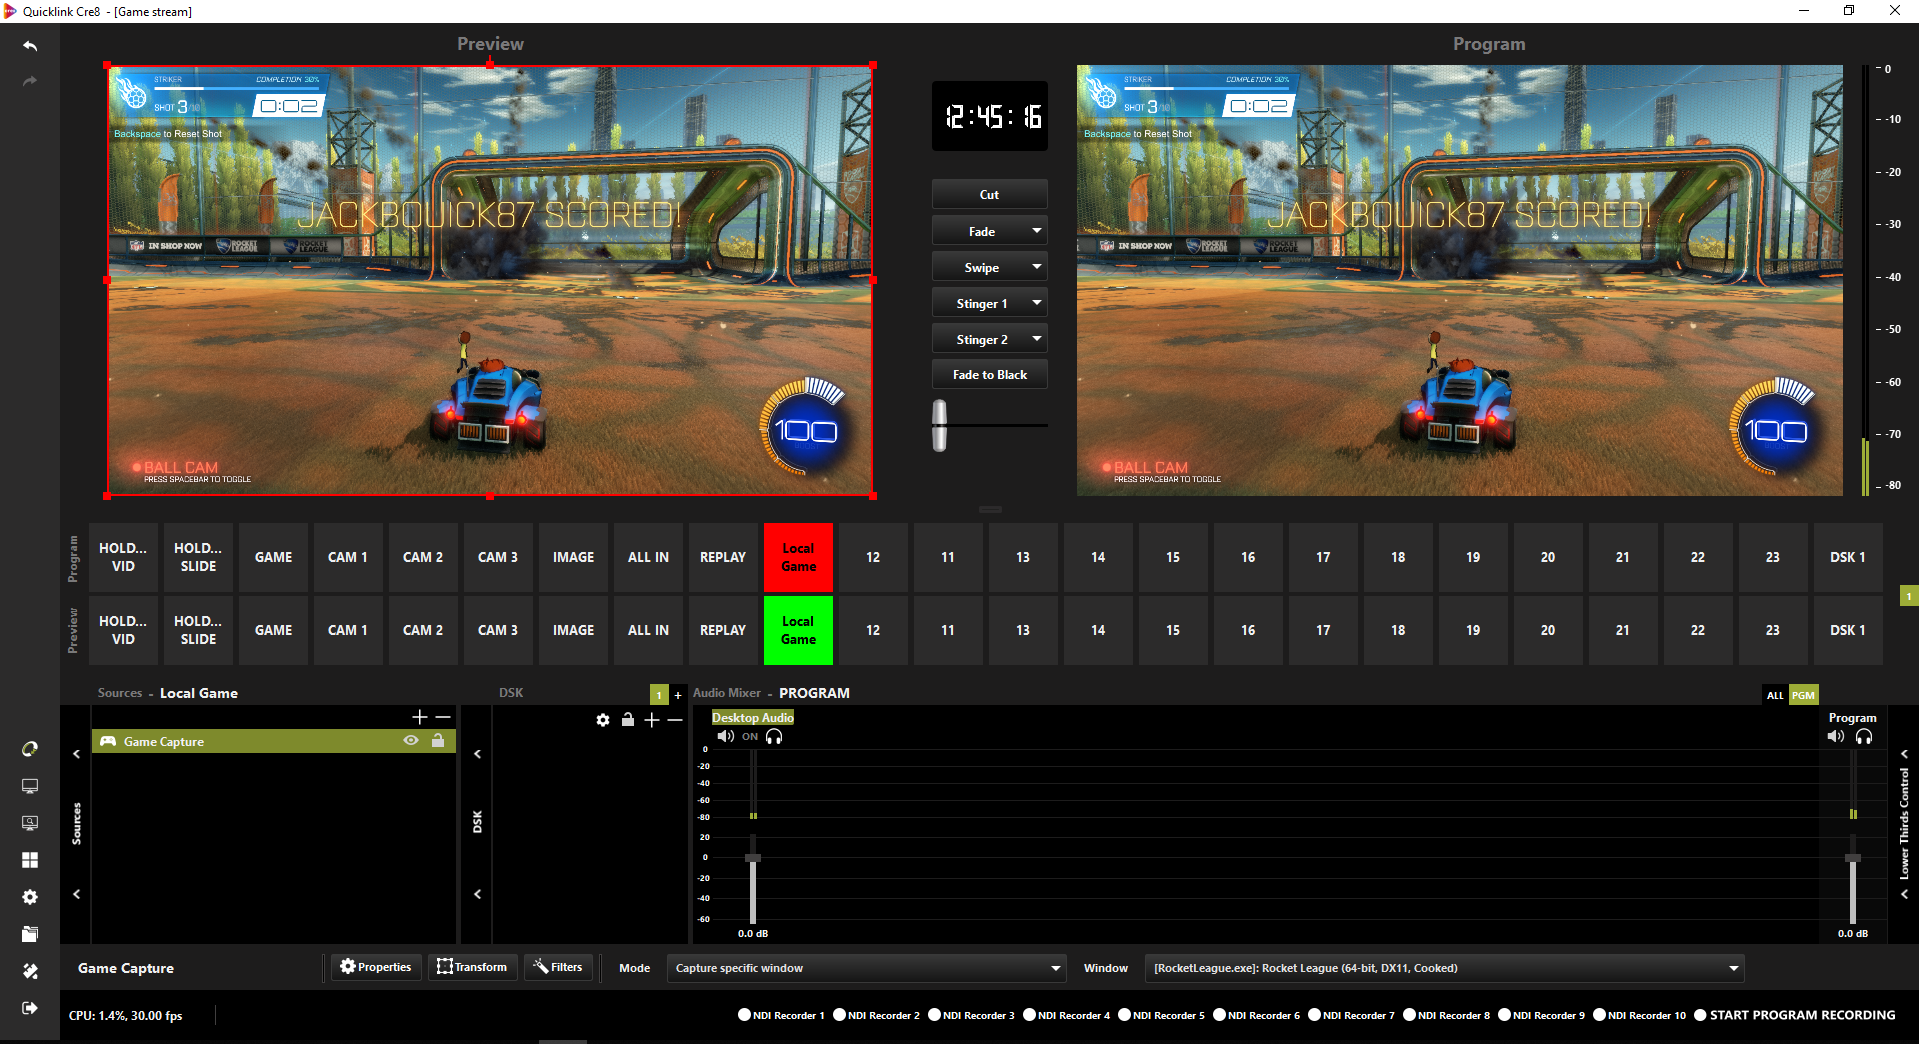Image resolution: width=1919 pixels, height=1044 pixels.
Task: Click the Fade to Black button
Action: click(x=989, y=375)
